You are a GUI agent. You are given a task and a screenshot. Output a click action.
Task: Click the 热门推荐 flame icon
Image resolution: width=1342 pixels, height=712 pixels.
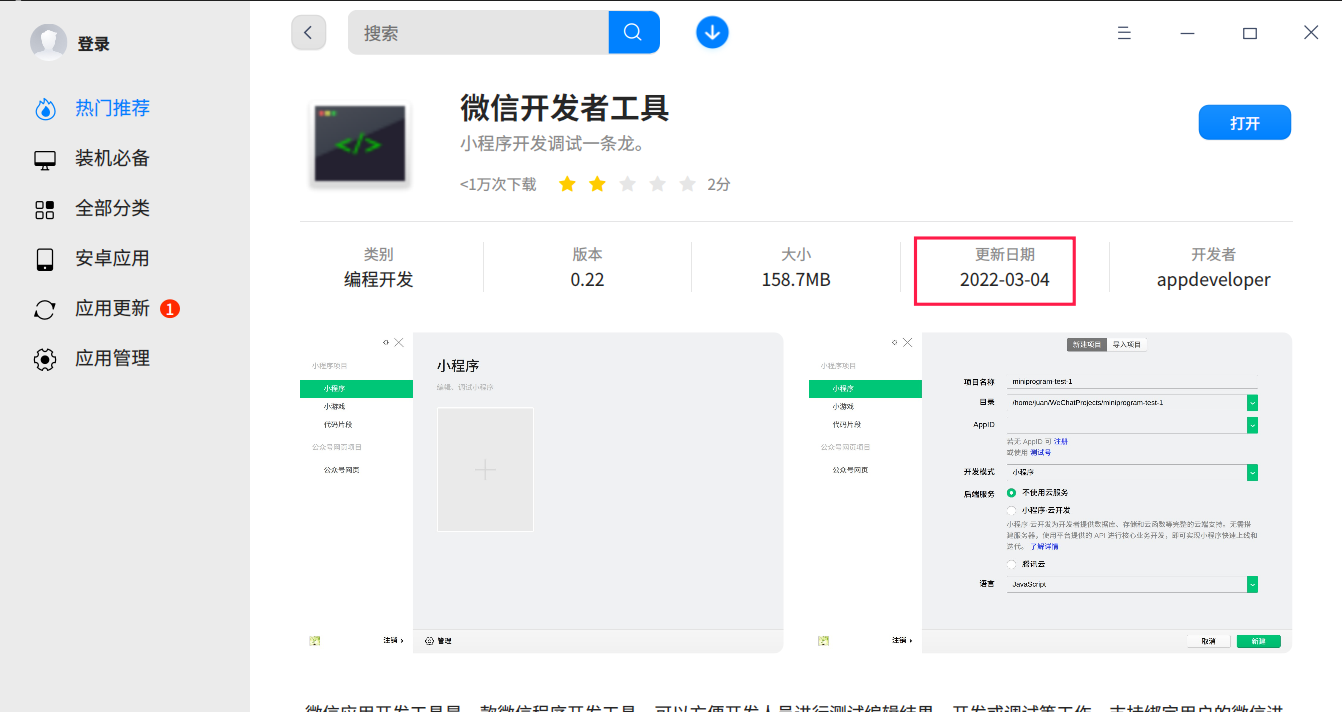tap(45, 109)
